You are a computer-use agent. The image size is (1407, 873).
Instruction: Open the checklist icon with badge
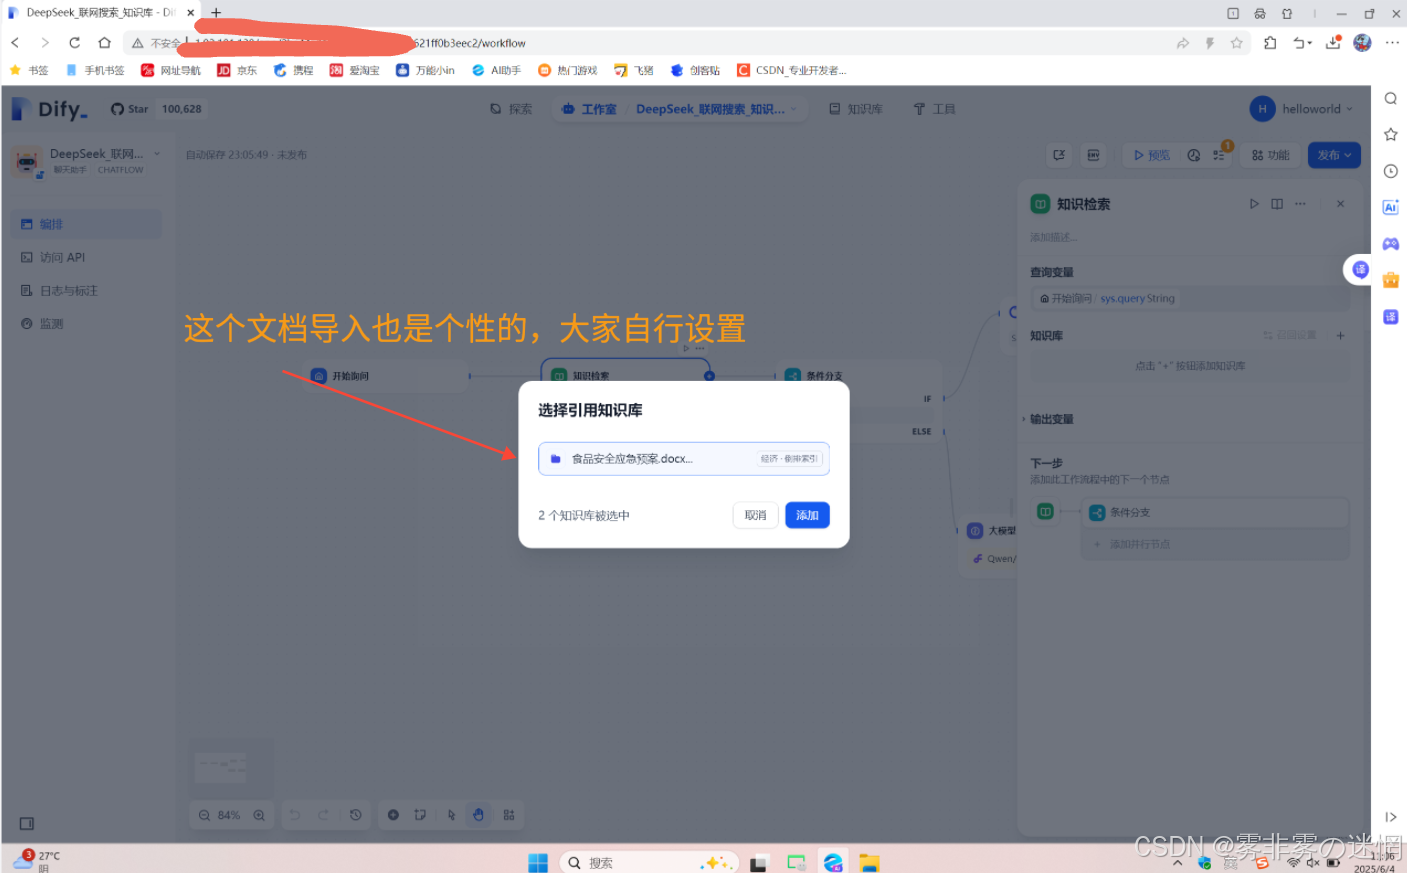click(1219, 155)
